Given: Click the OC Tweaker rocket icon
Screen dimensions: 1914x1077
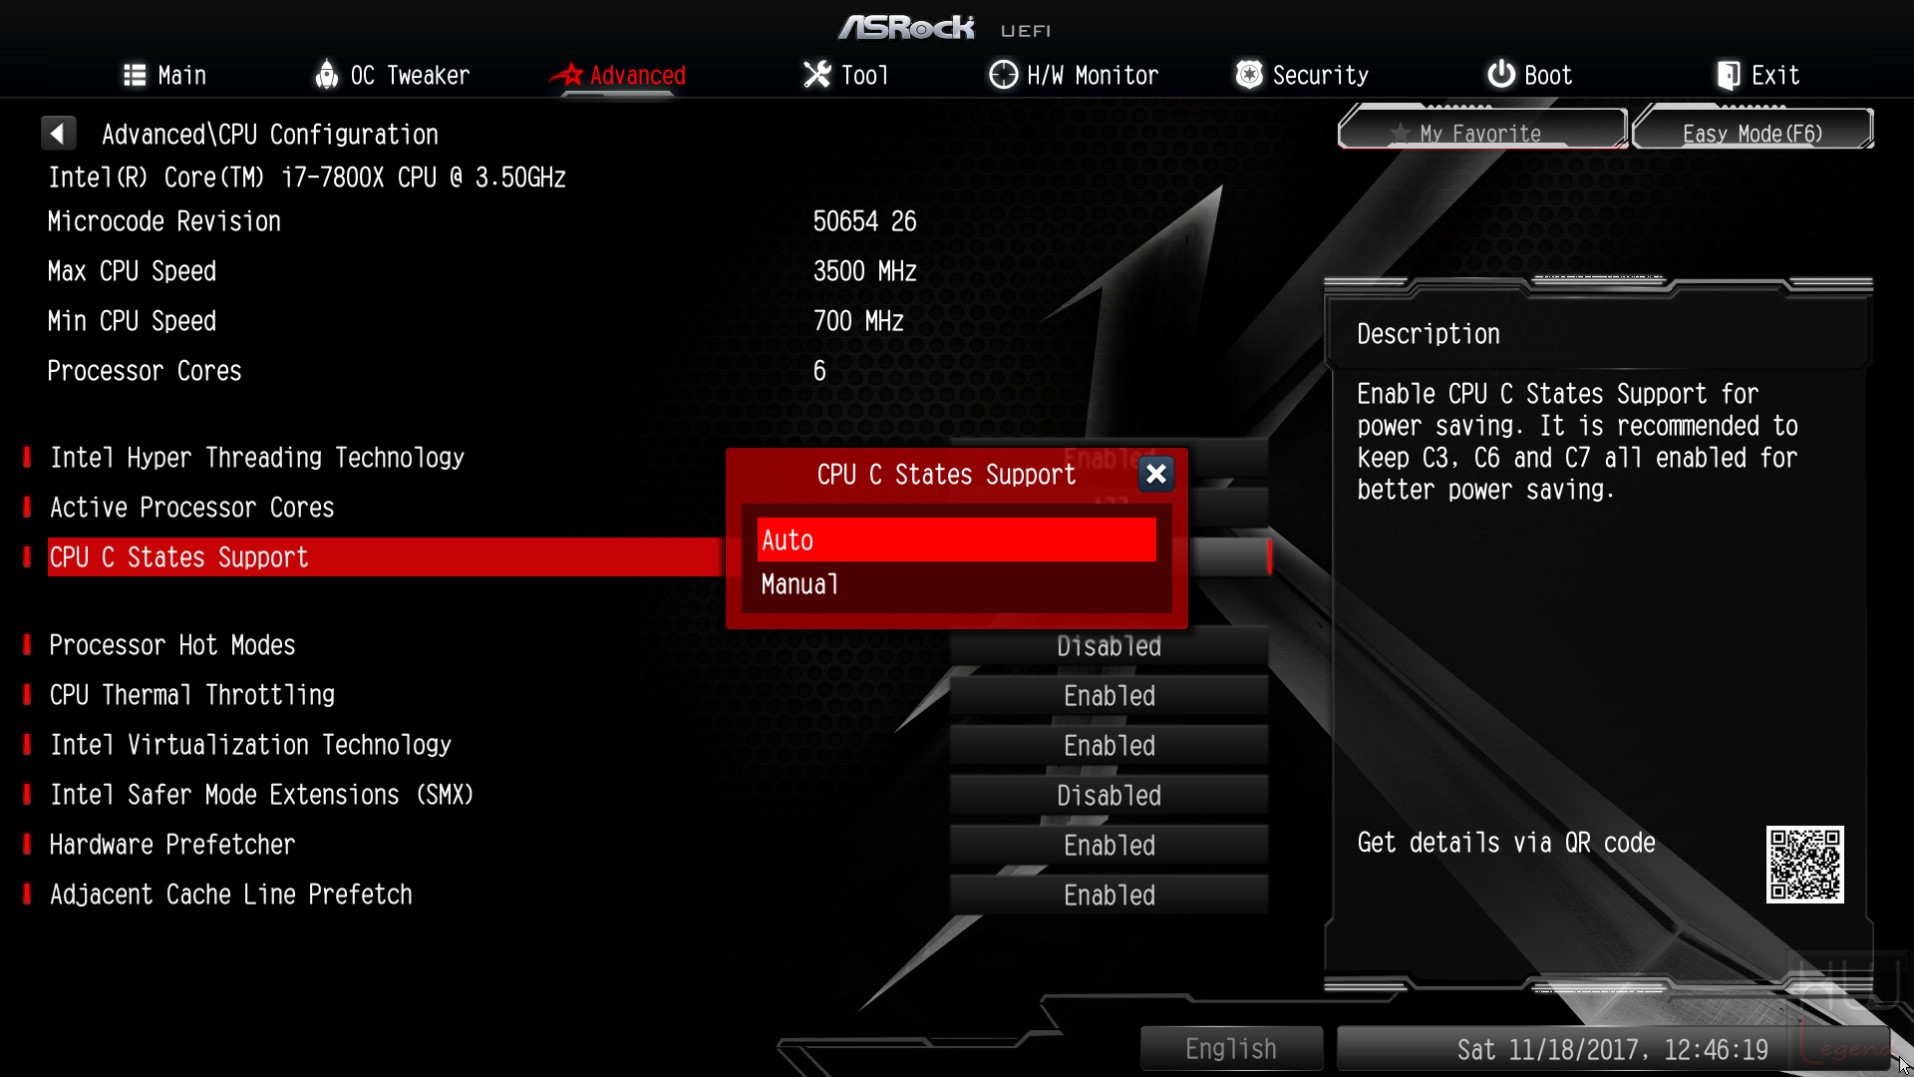Looking at the screenshot, I should click(326, 74).
